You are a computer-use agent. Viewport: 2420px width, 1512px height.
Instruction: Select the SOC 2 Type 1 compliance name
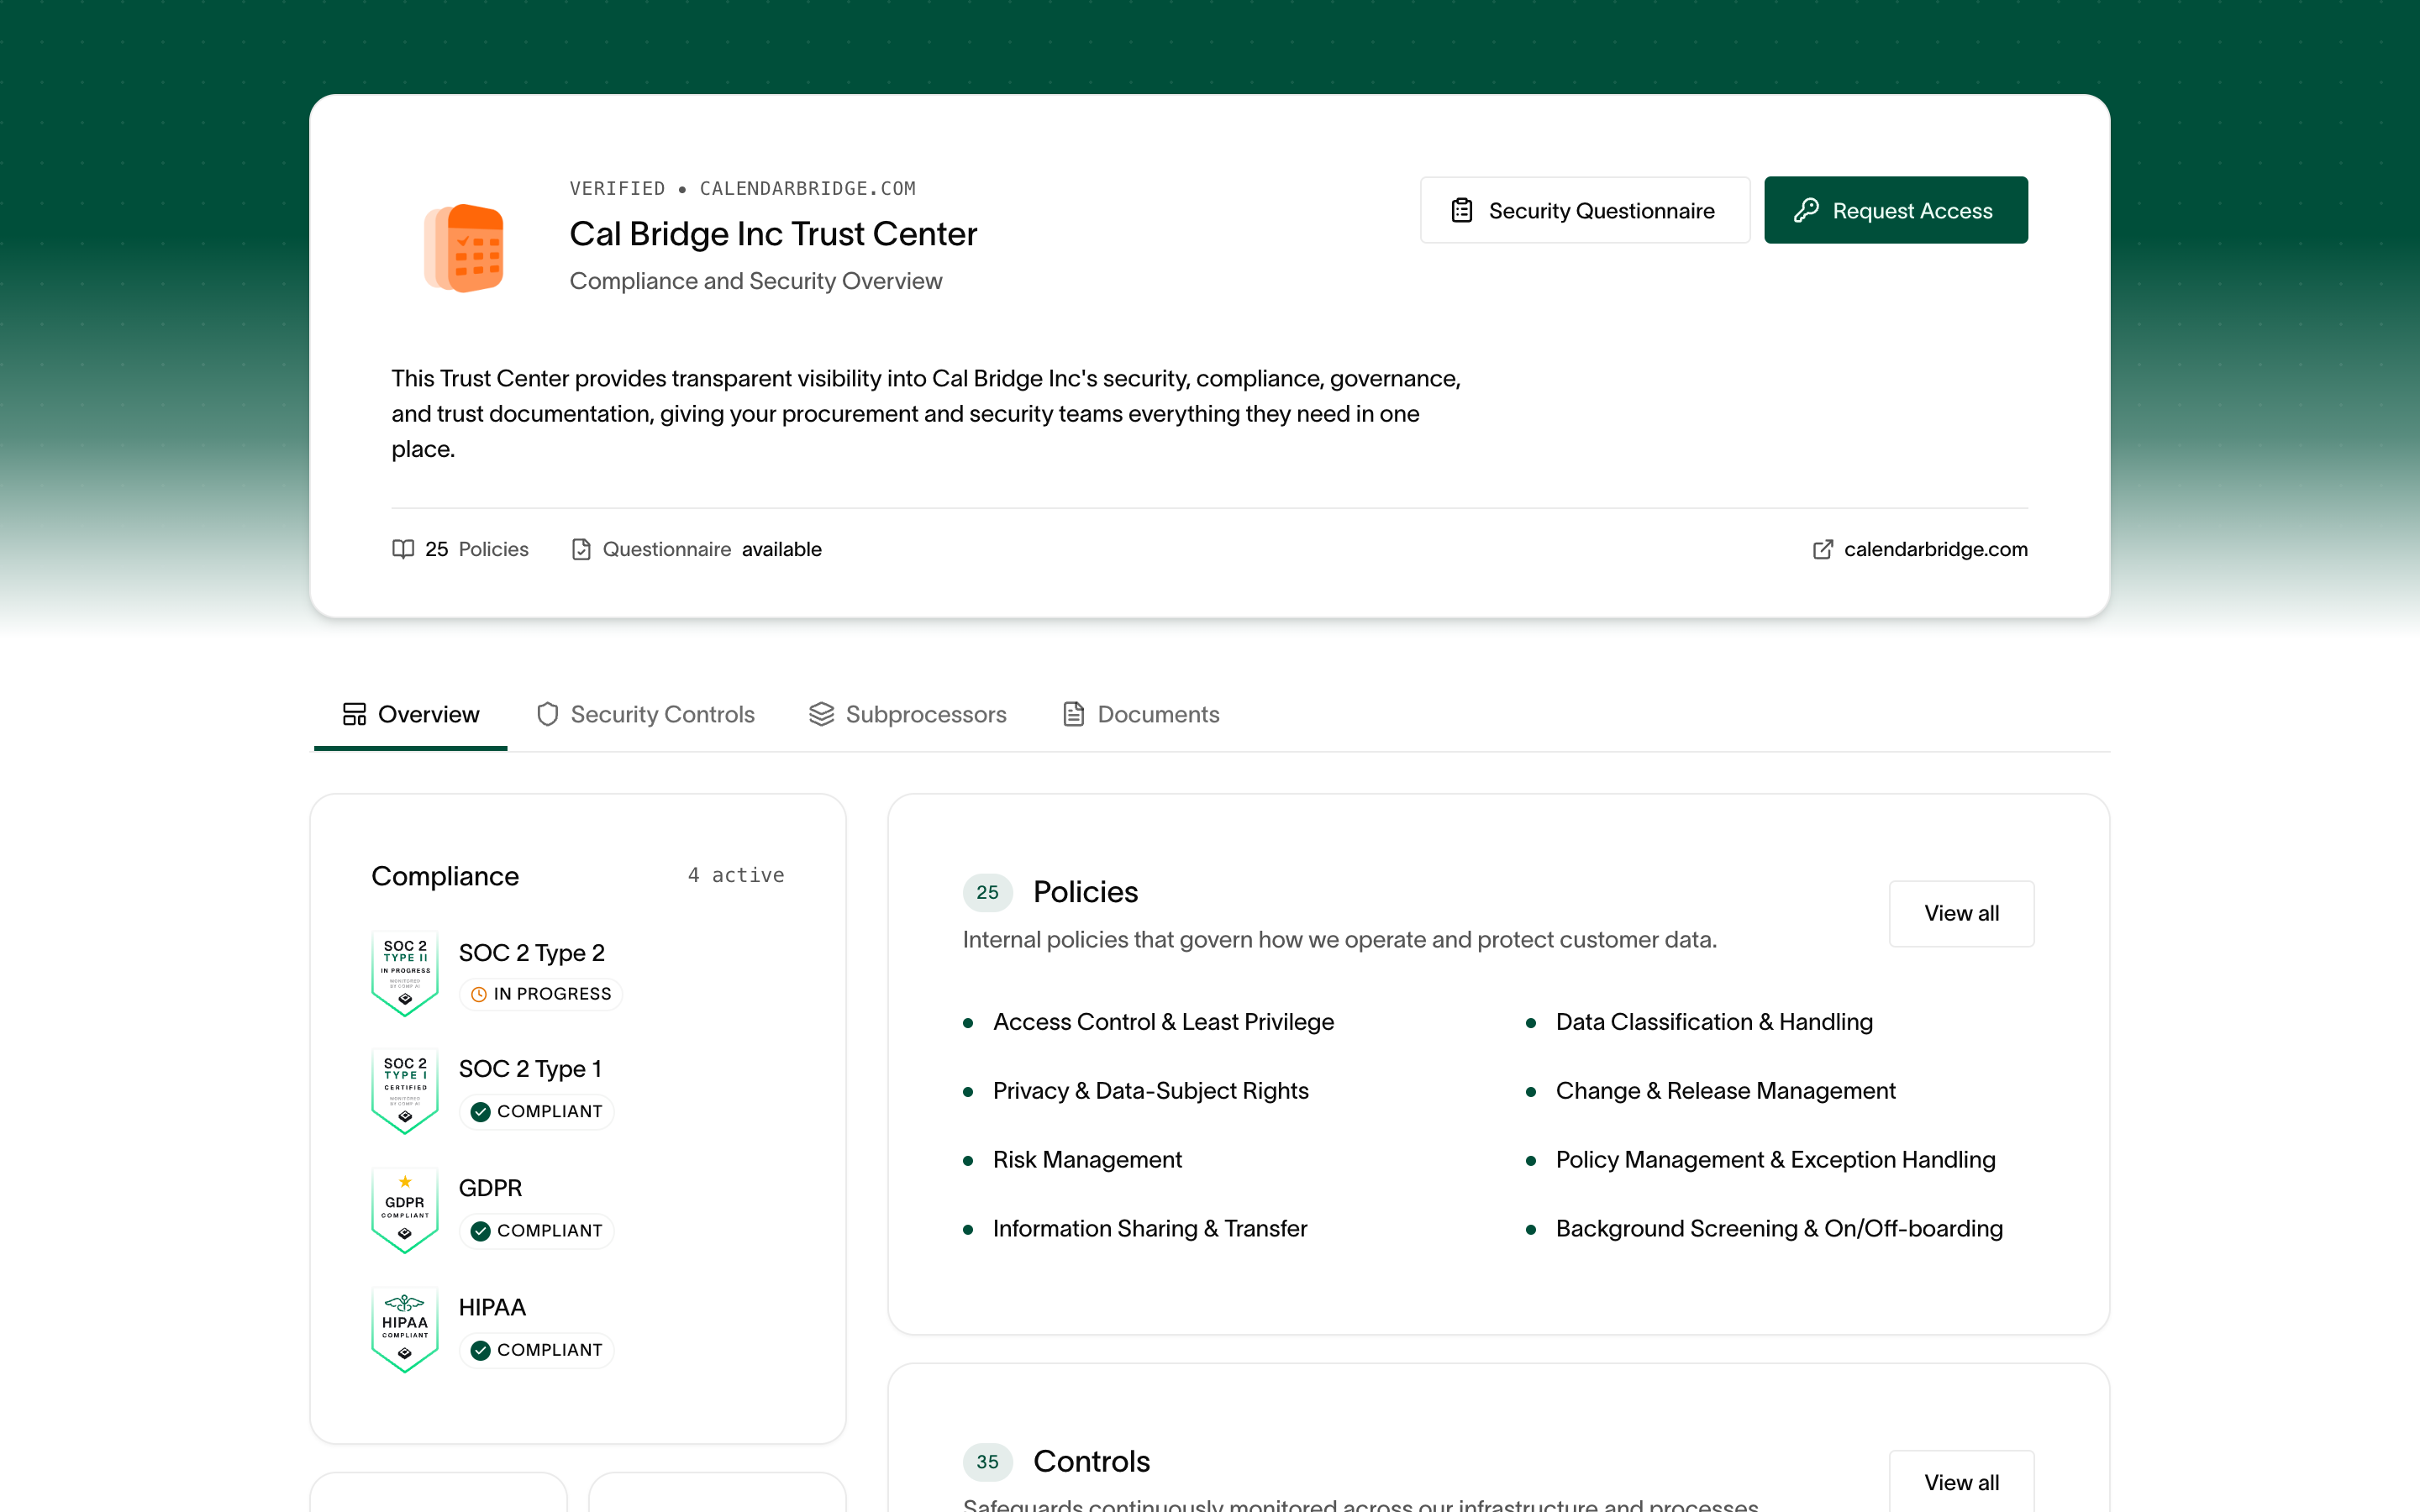[x=531, y=1069]
